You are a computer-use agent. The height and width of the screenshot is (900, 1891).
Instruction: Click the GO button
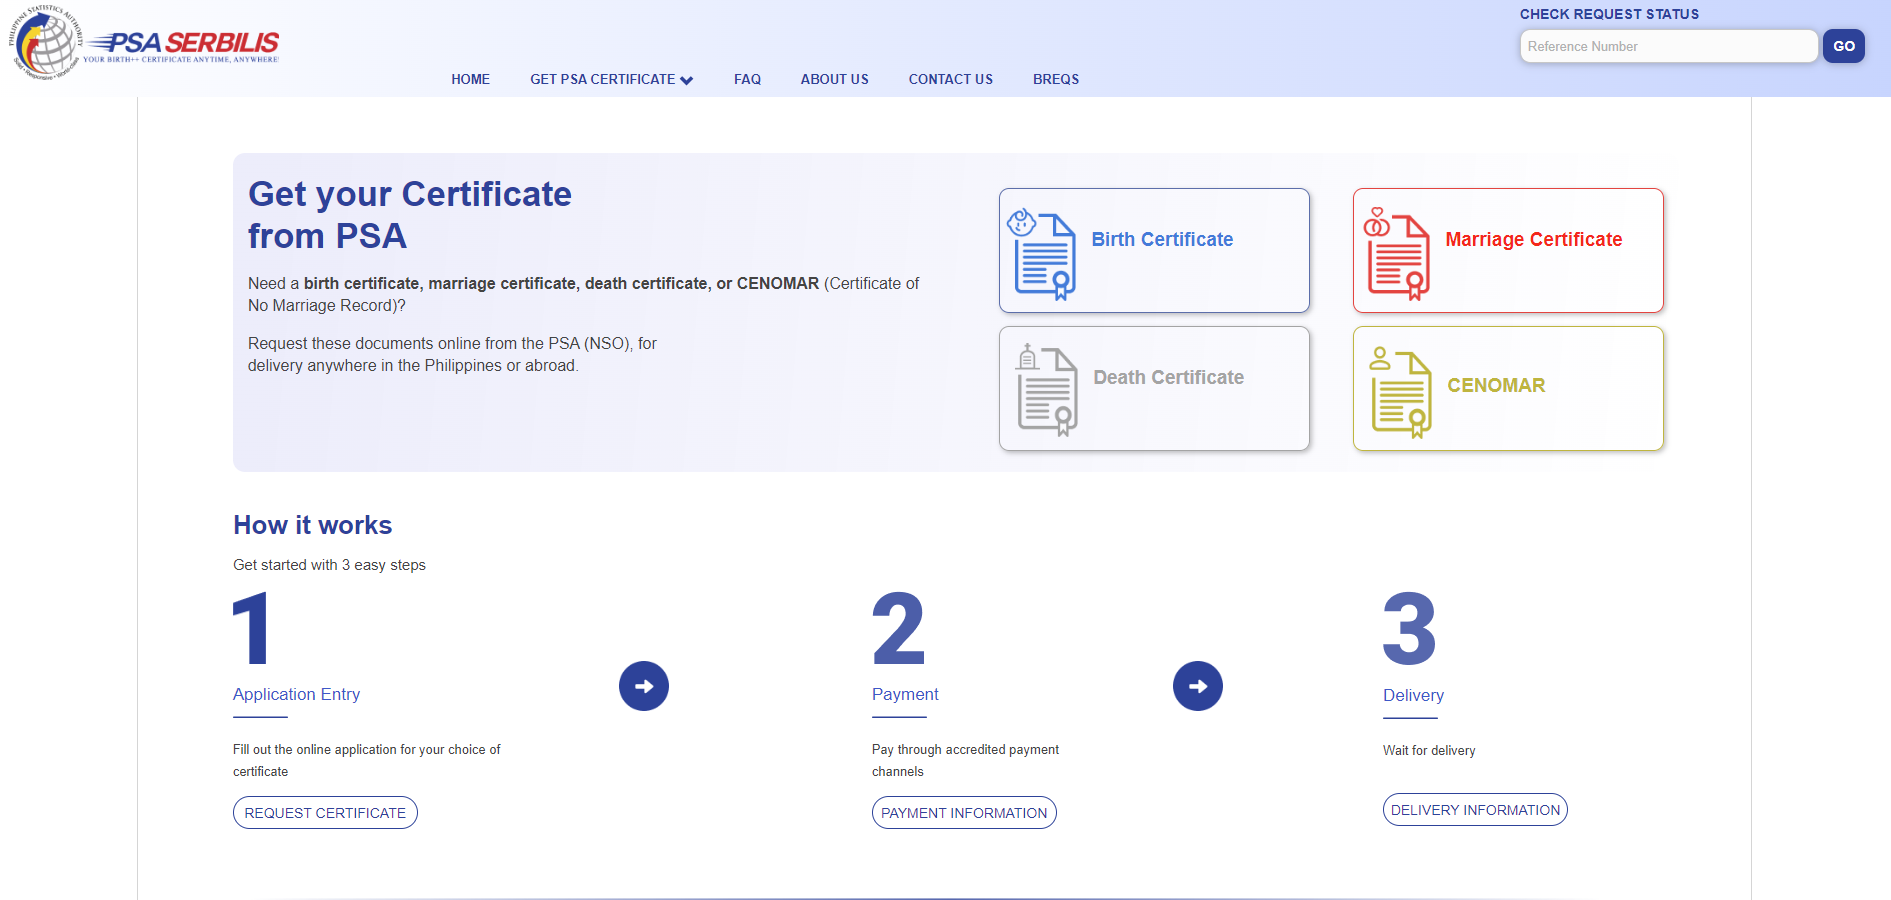pos(1843,46)
